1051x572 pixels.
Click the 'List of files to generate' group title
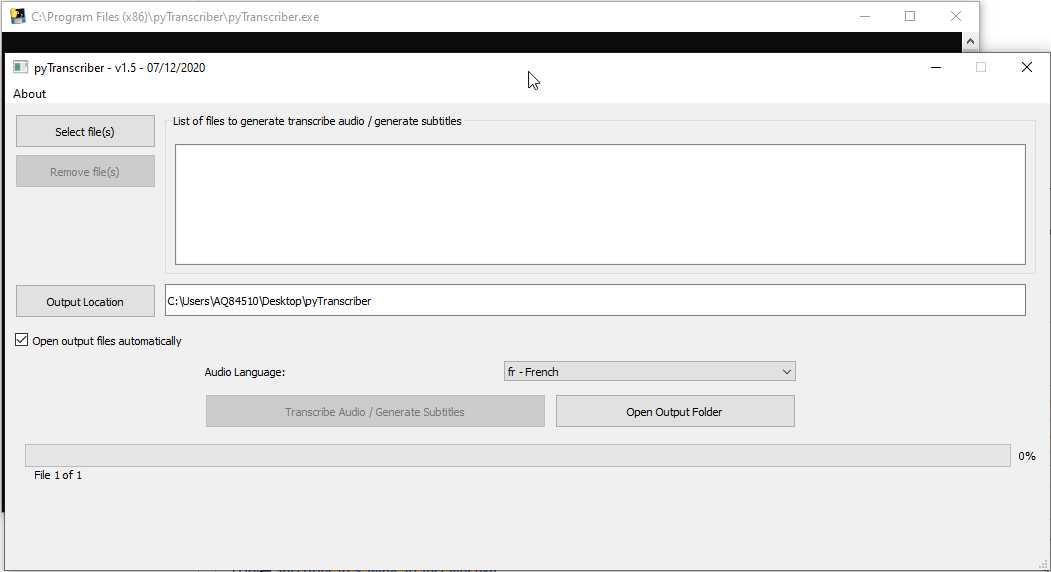click(x=317, y=121)
